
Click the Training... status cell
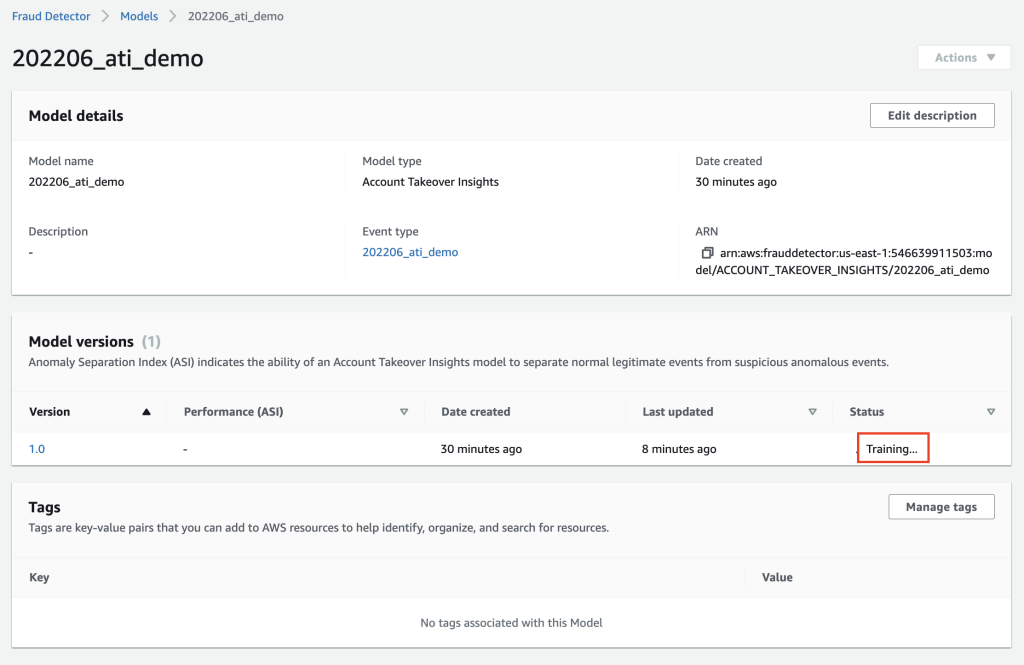(892, 449)
